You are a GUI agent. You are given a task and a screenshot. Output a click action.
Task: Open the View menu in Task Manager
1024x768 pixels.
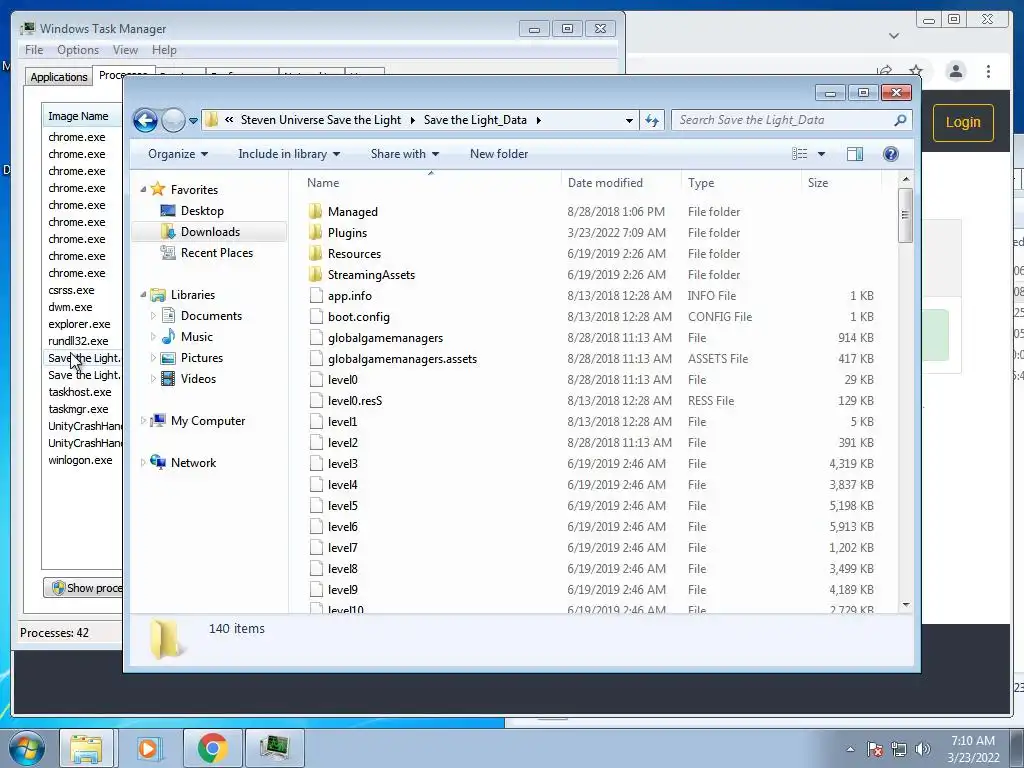[x=125, y=50]
